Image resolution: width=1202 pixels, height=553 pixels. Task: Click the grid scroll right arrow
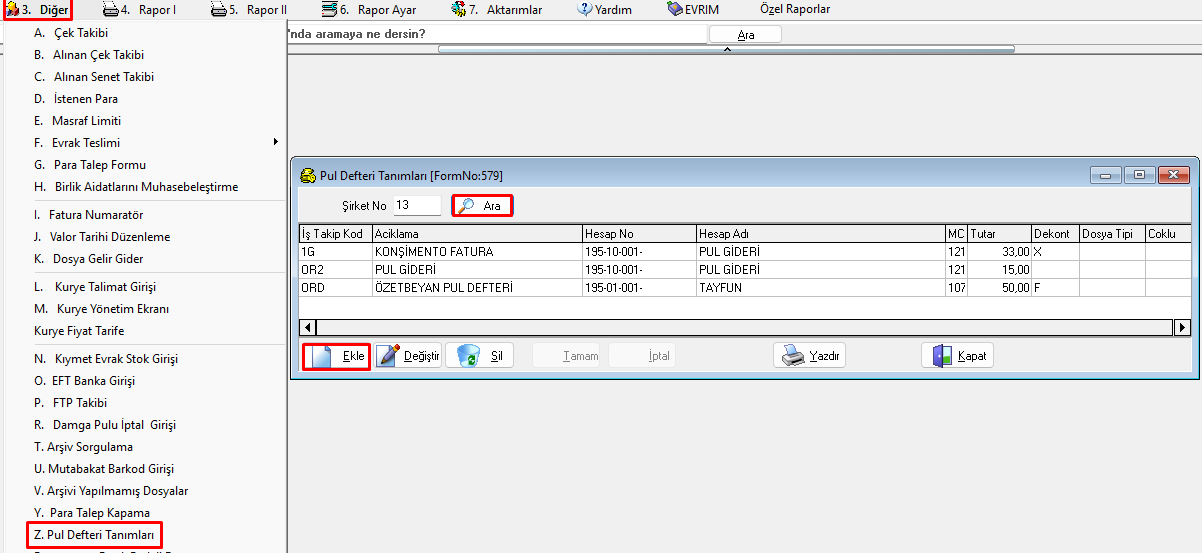pos(1183,327)
